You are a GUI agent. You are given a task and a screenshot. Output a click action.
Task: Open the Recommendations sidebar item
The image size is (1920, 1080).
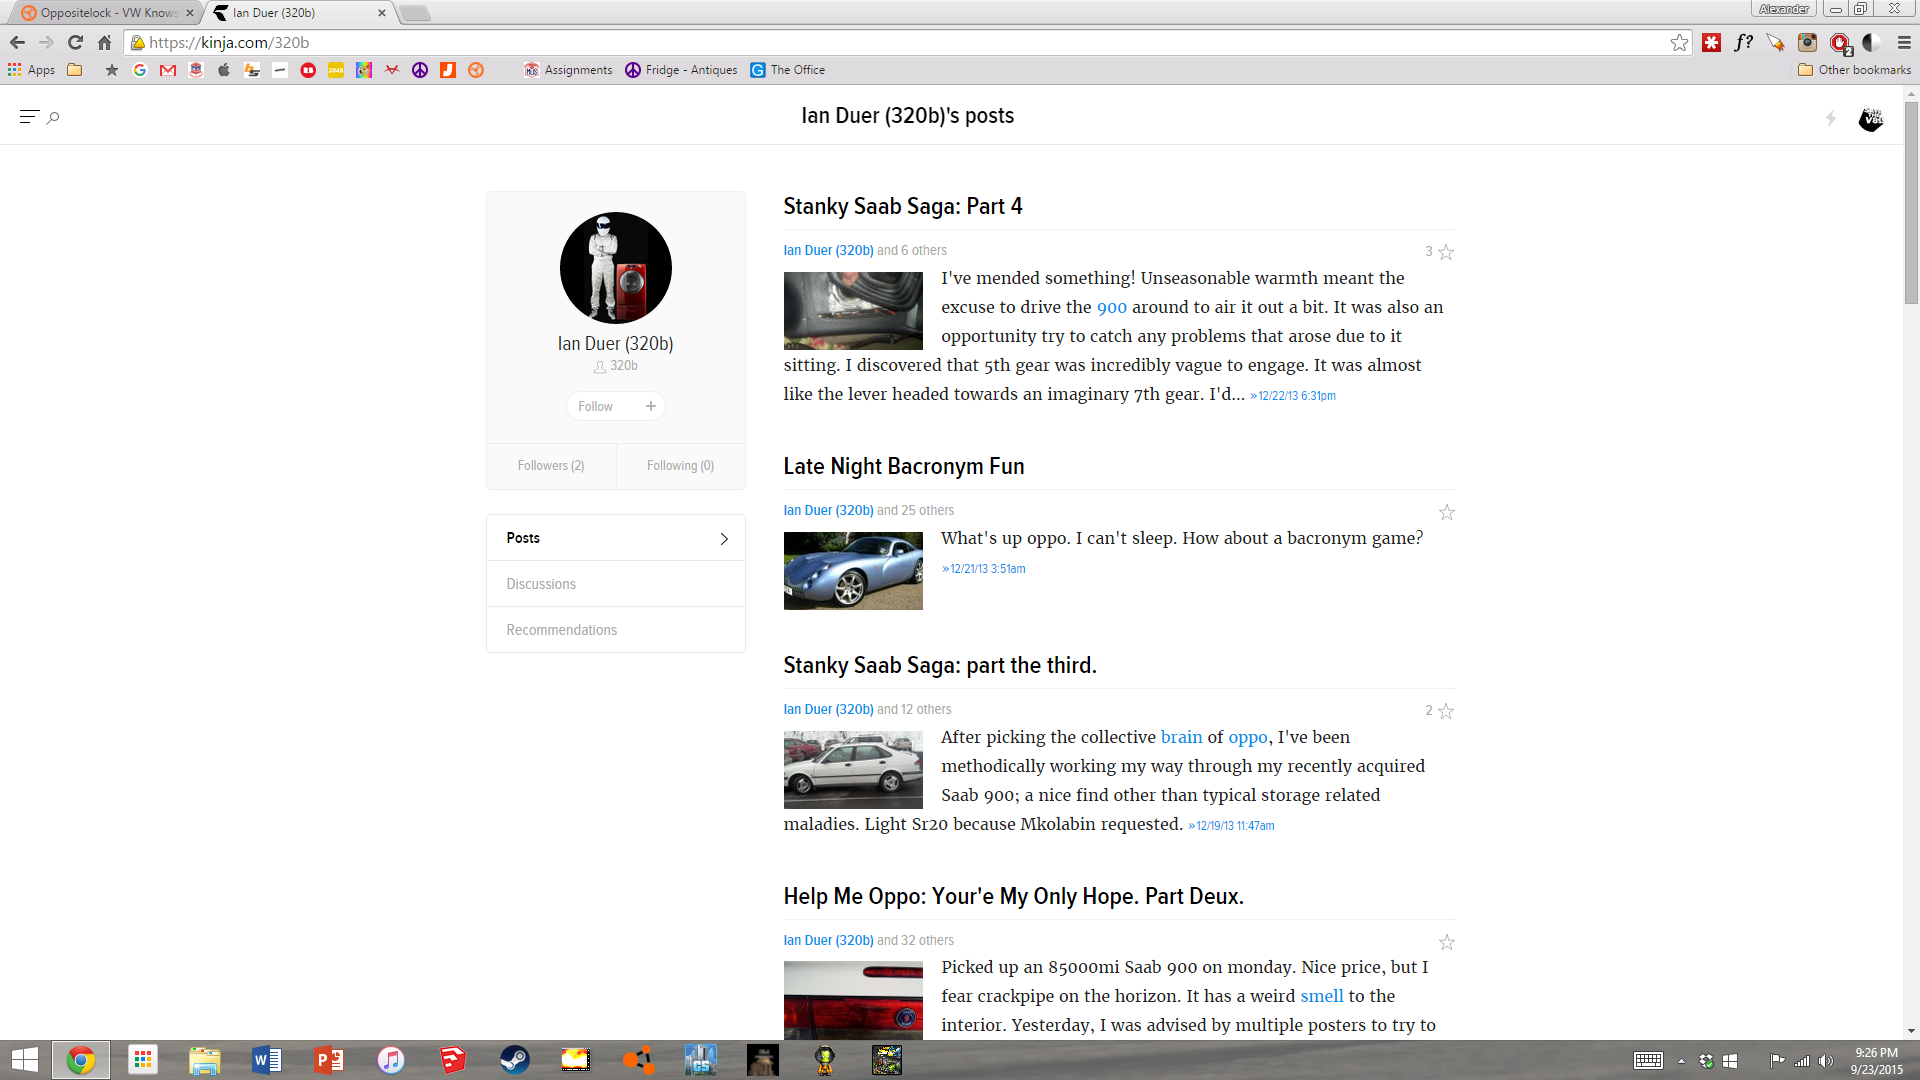coord(616,630)
